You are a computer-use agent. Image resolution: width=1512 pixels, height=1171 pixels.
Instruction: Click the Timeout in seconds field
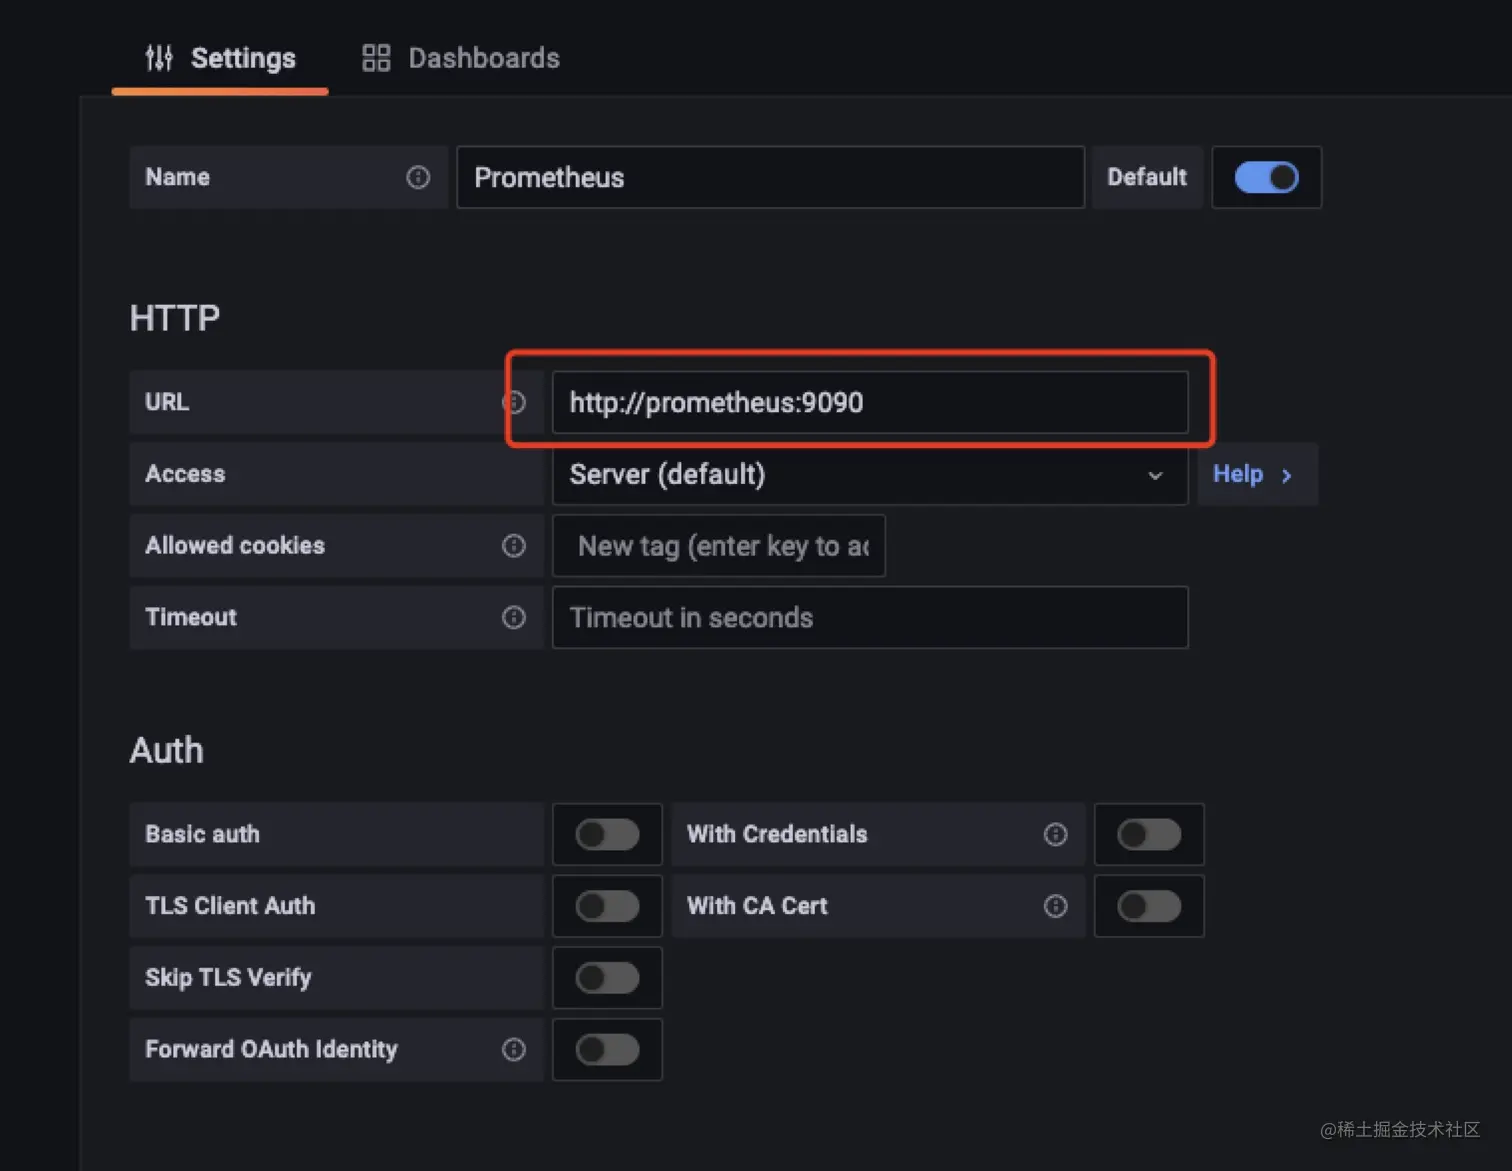tap(868, 617)
